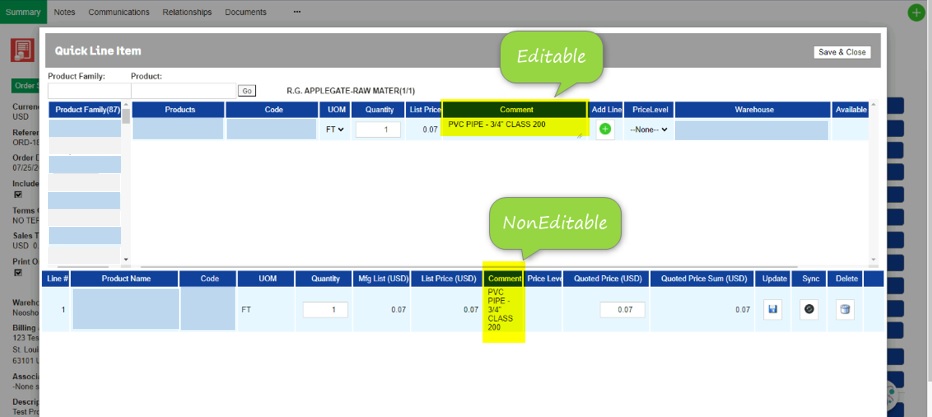The image size is (932, 417).
Task: Click the green Add Line plus icon
Action: point(605,129)
